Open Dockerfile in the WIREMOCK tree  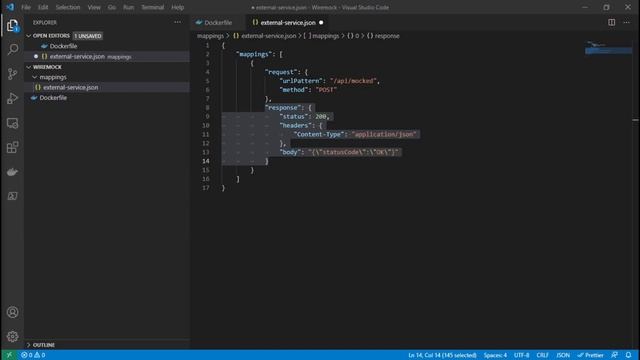53,98
